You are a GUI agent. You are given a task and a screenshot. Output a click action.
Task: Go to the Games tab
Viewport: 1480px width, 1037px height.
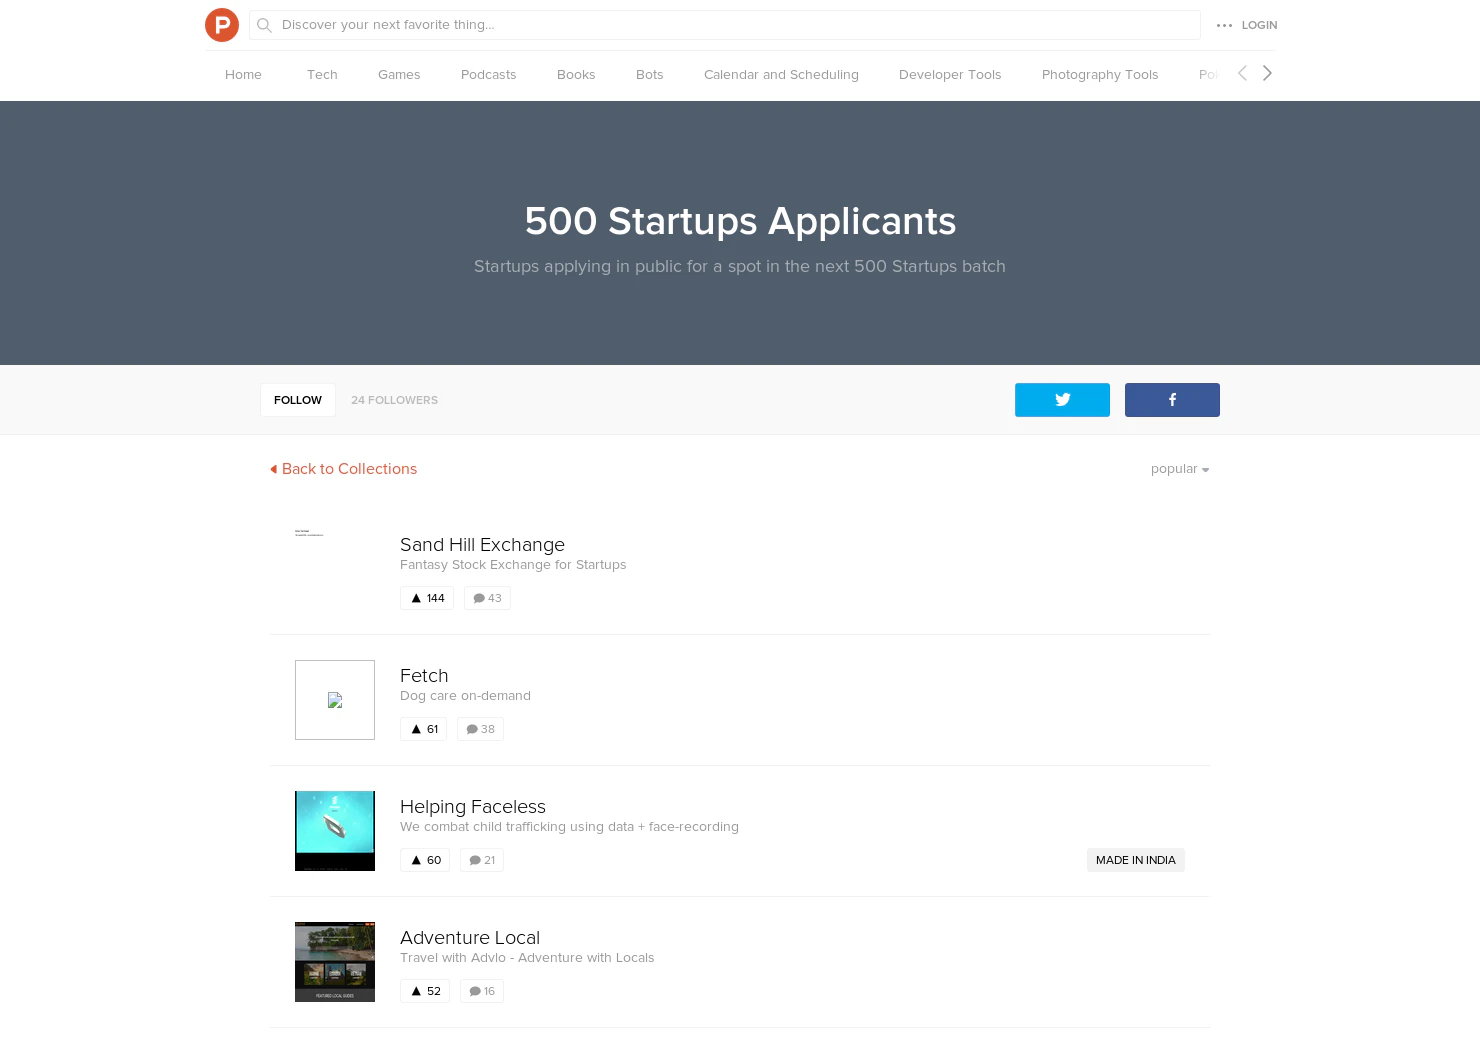tap(399, 75)
